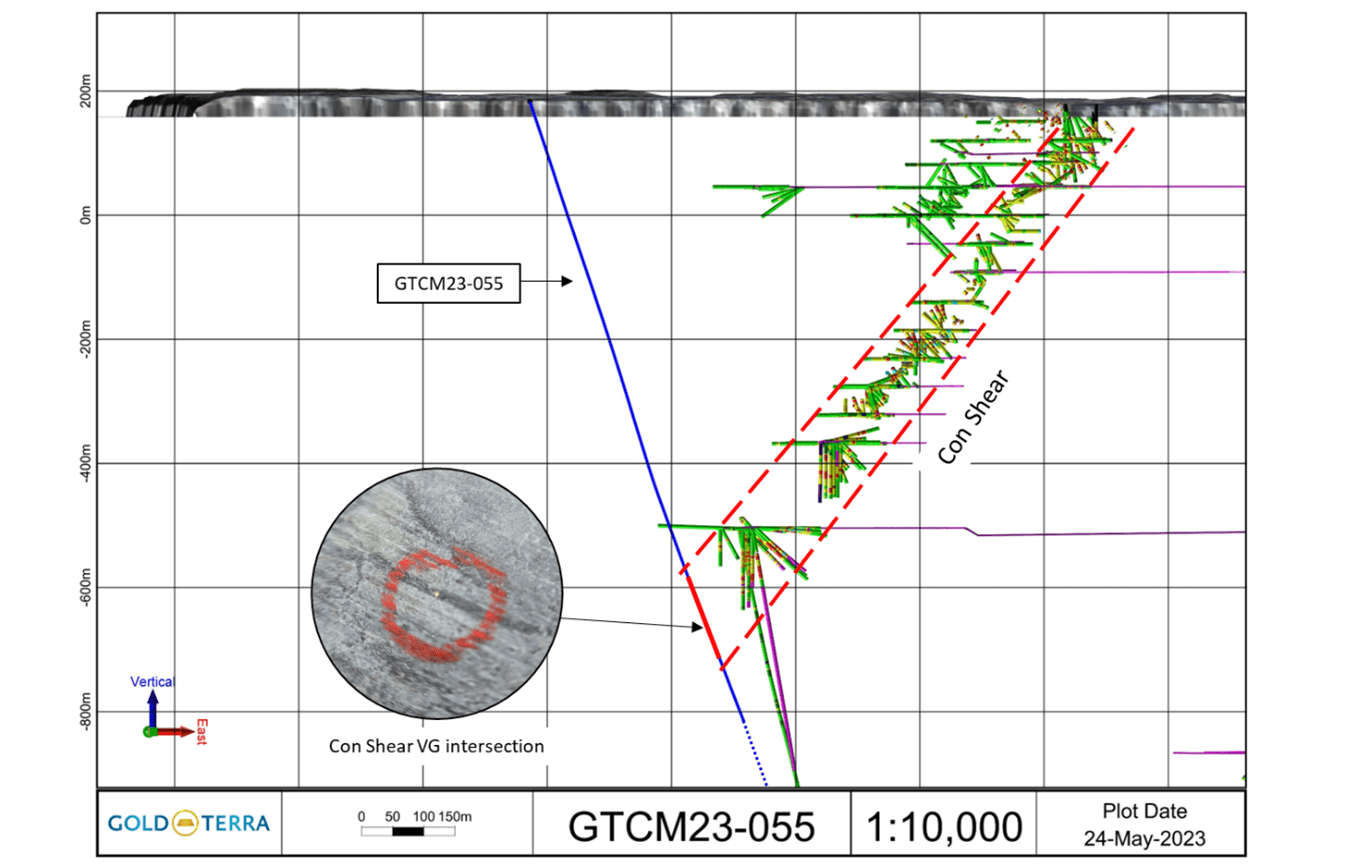This screenshot has width=1345, height=866.
Task: Click the -200m elevation label
Action: (x=87, y=339)
